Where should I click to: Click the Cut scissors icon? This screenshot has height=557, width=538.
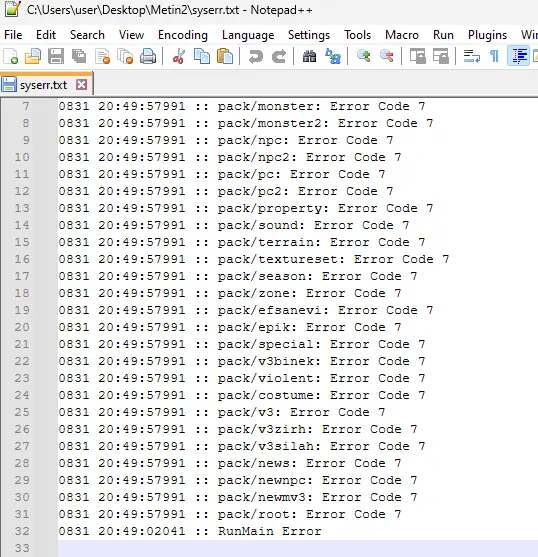(179, 56)
